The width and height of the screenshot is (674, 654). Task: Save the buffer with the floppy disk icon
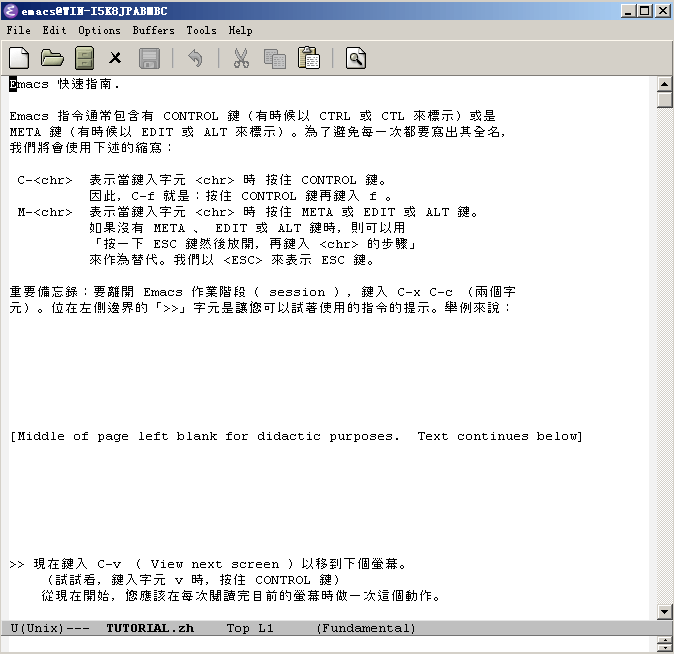click(x=149, y=58)
